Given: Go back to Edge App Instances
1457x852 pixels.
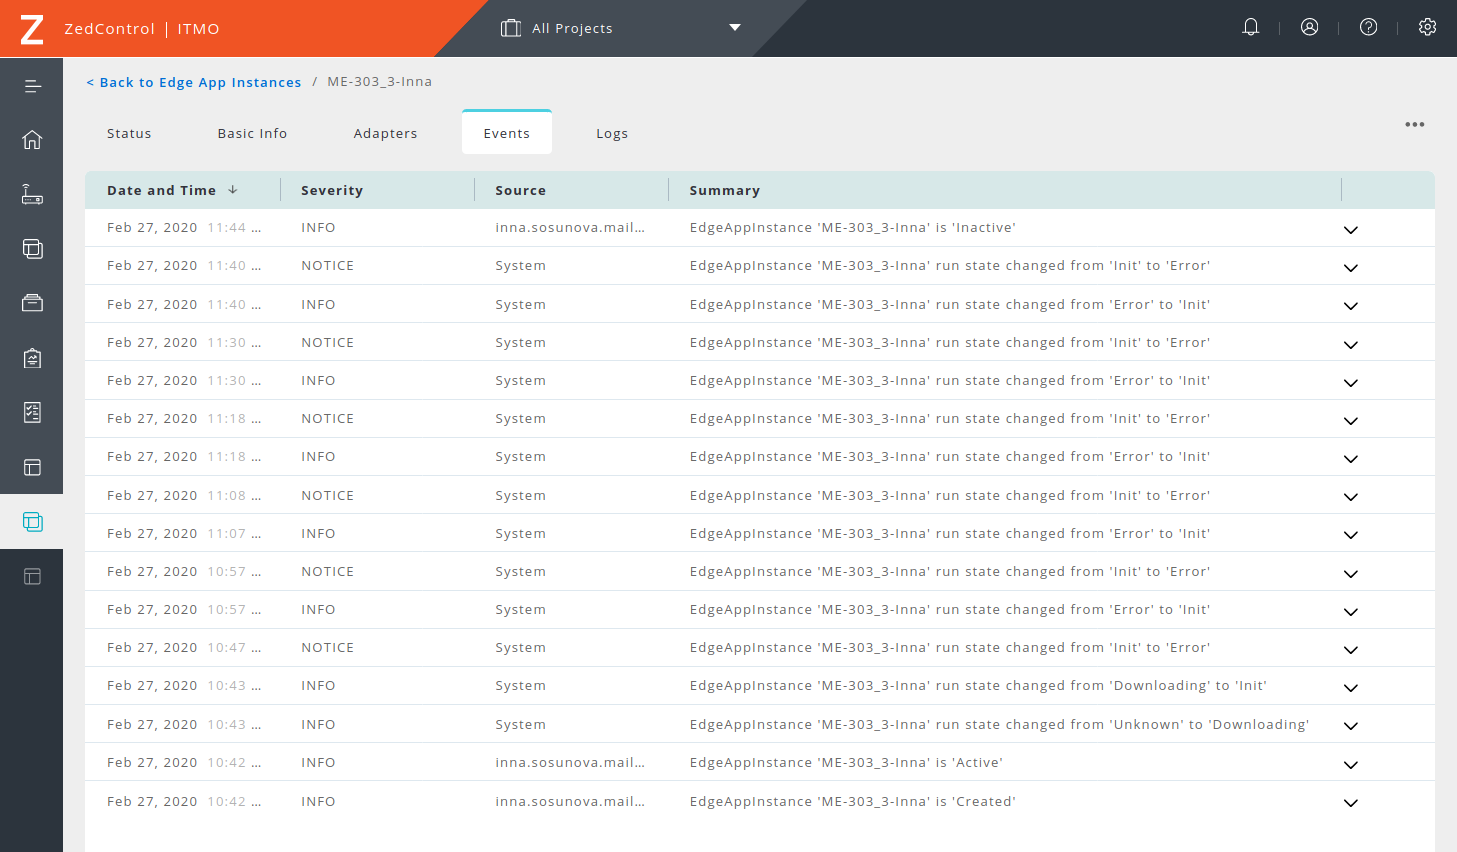Looking at the screenshot, I should [194, 82].
